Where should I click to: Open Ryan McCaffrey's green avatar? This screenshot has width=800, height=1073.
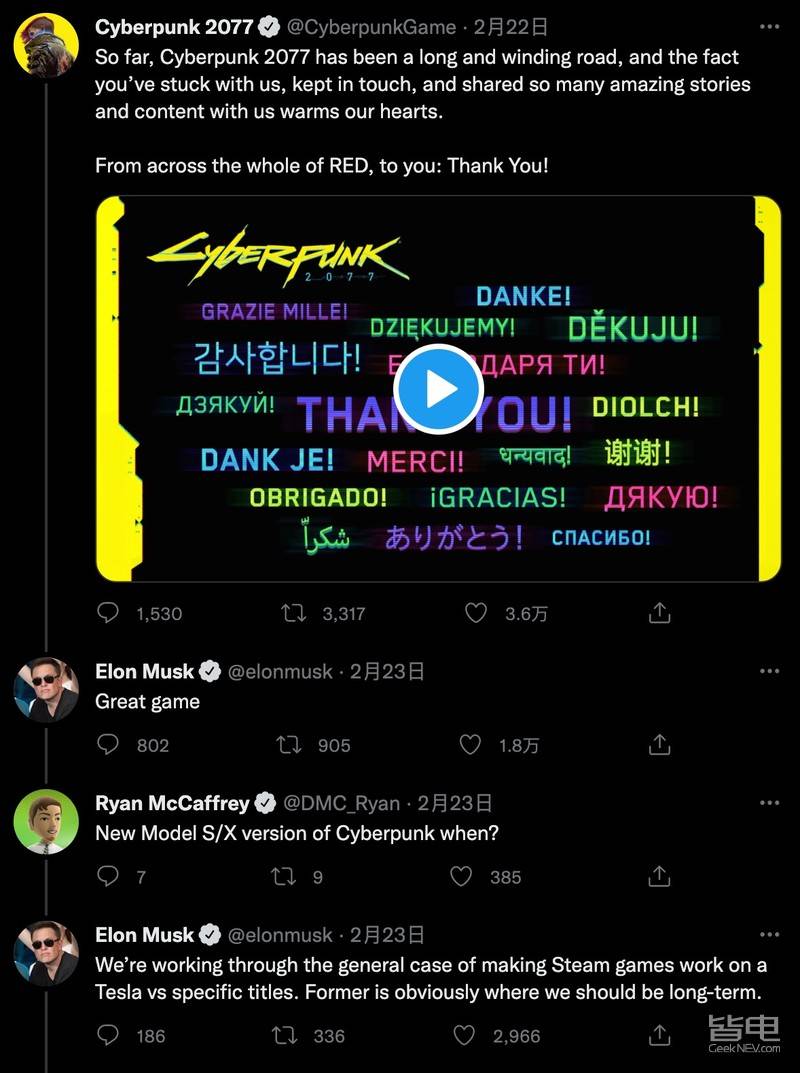coord(46,821)
